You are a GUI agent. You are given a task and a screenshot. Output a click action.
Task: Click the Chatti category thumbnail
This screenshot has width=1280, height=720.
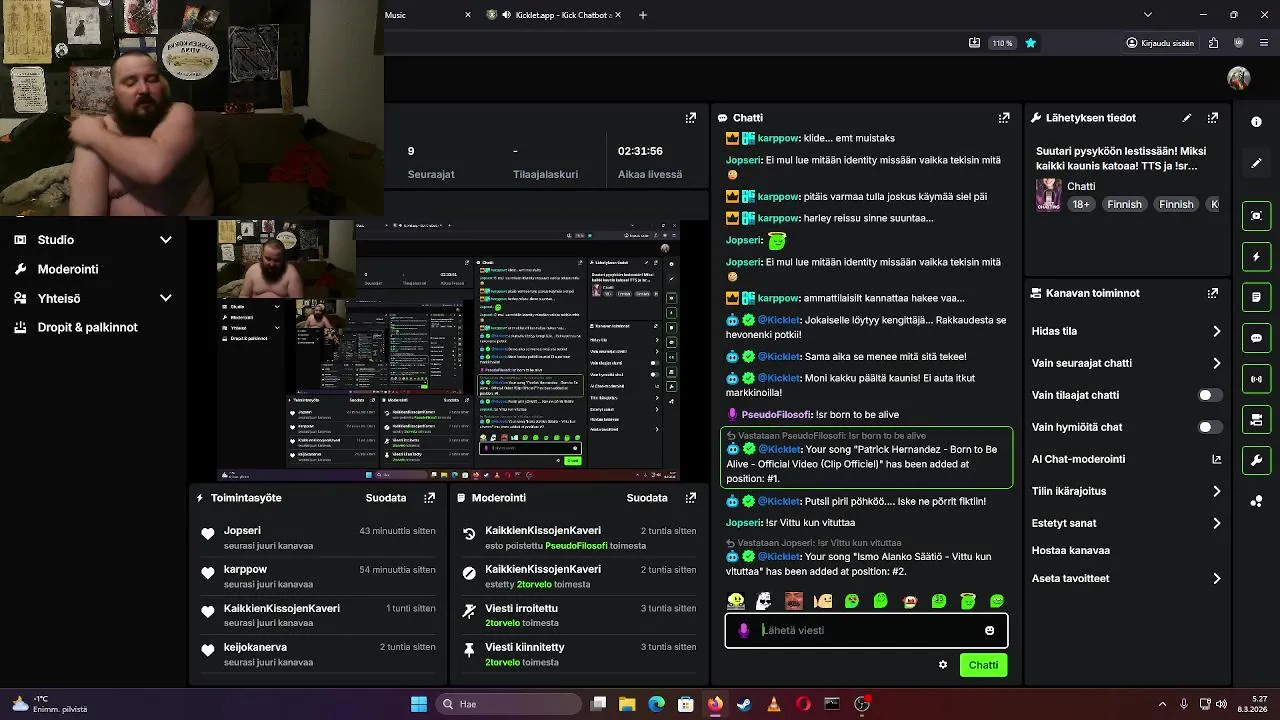(1048, 194)
